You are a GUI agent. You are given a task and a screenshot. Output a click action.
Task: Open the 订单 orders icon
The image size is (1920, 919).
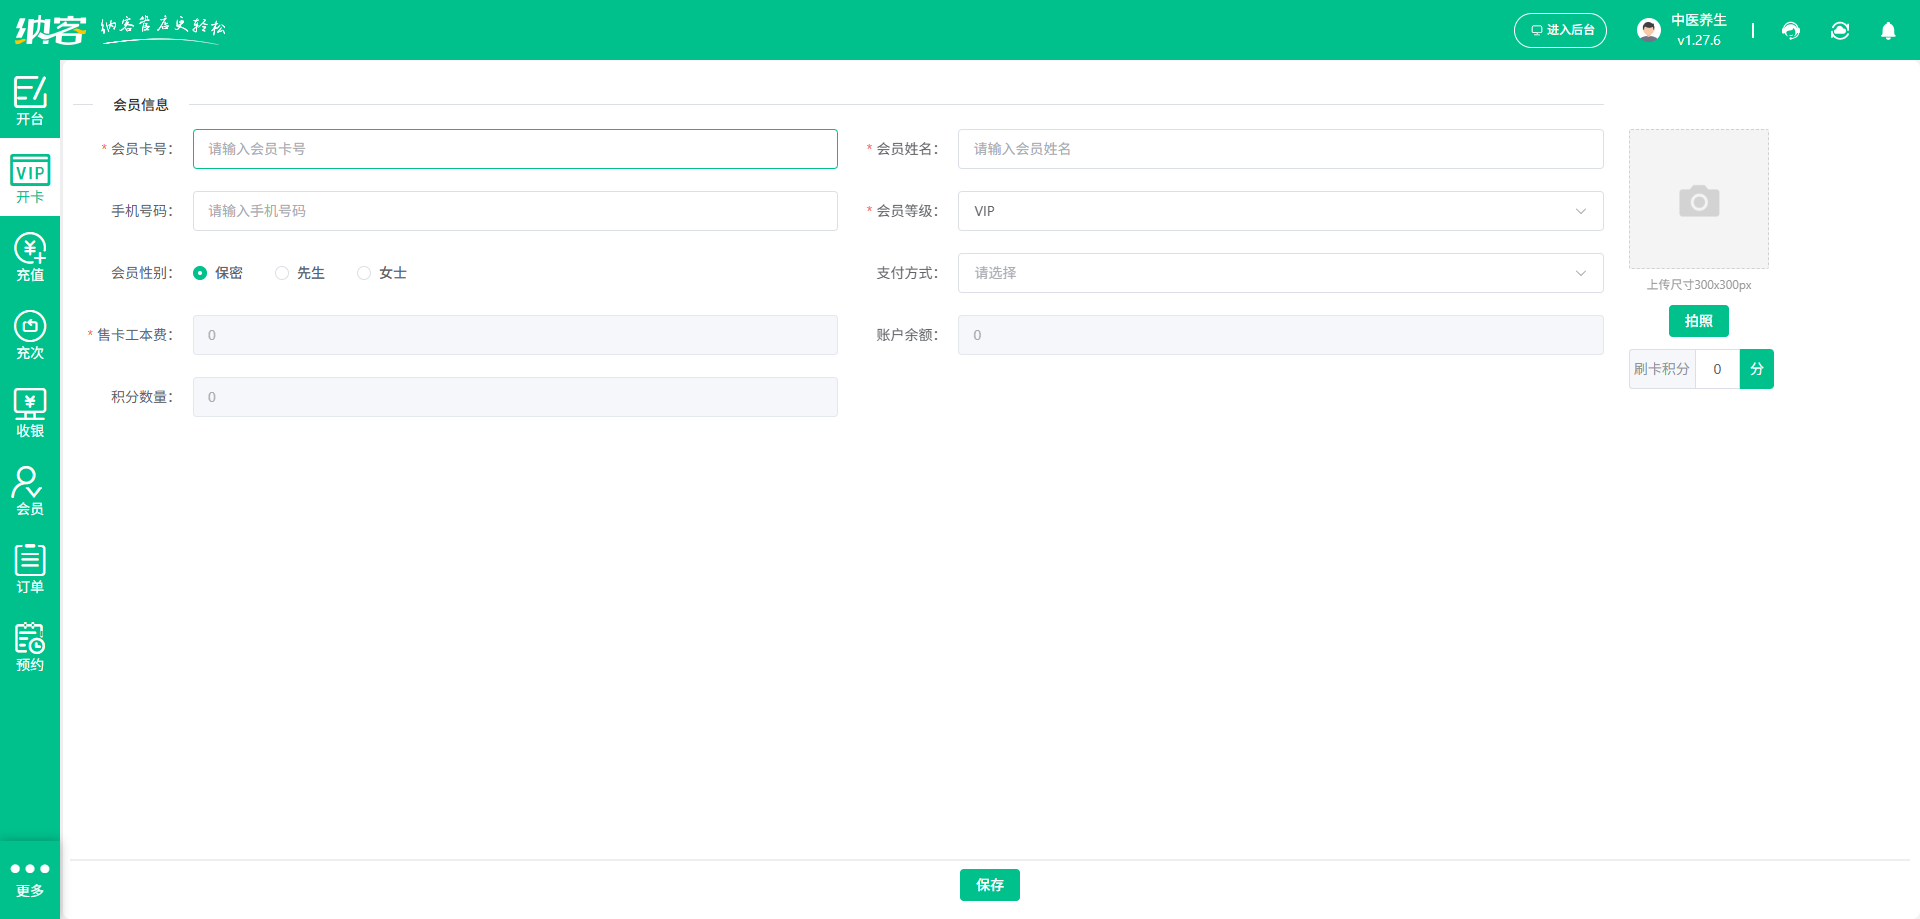coord(30,569)
